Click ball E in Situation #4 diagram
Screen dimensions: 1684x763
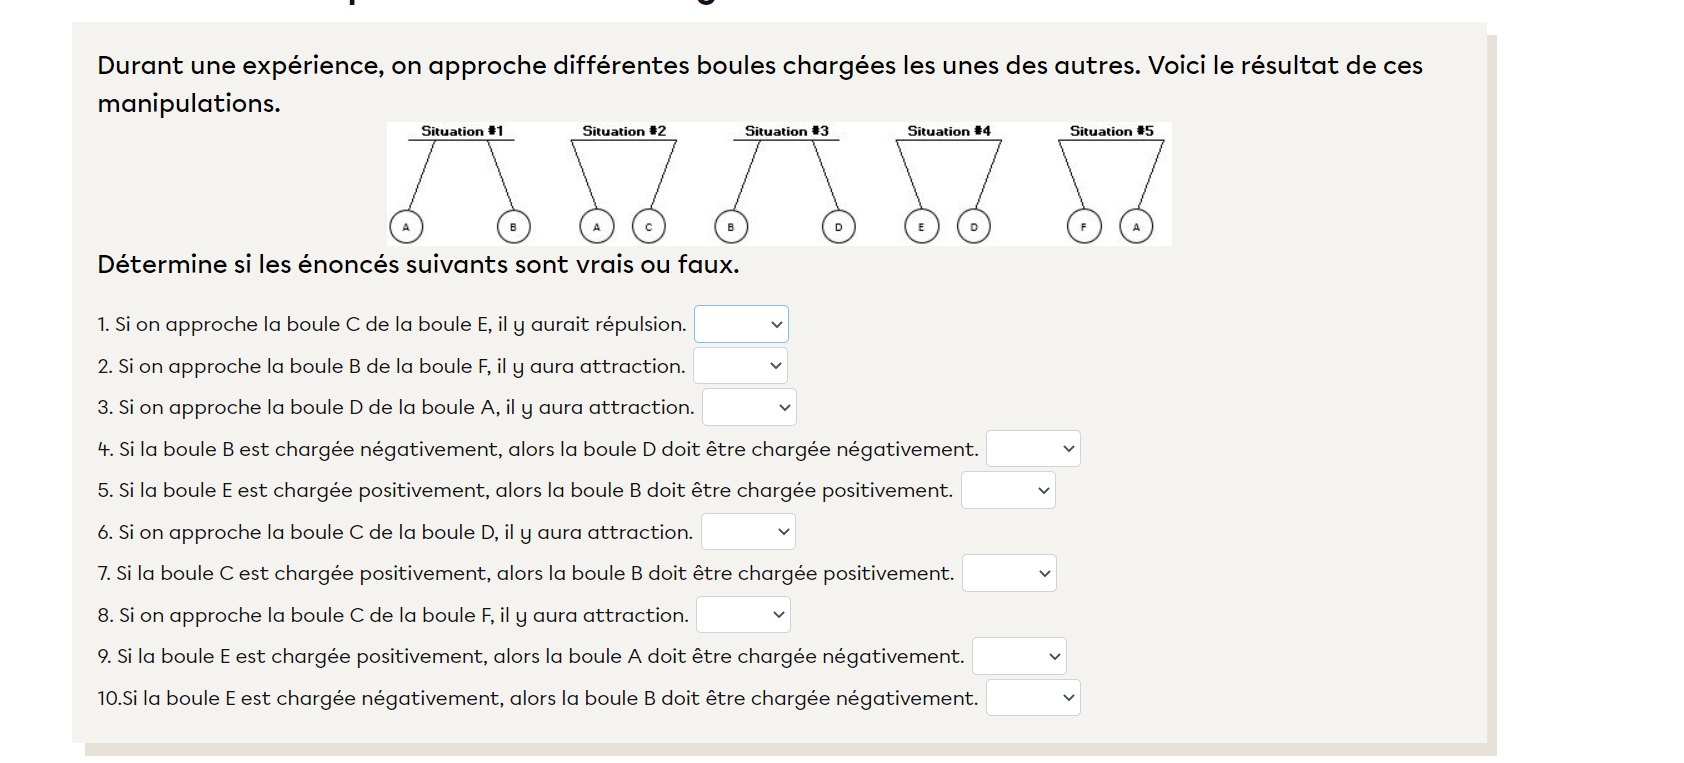tap(921, 227)
